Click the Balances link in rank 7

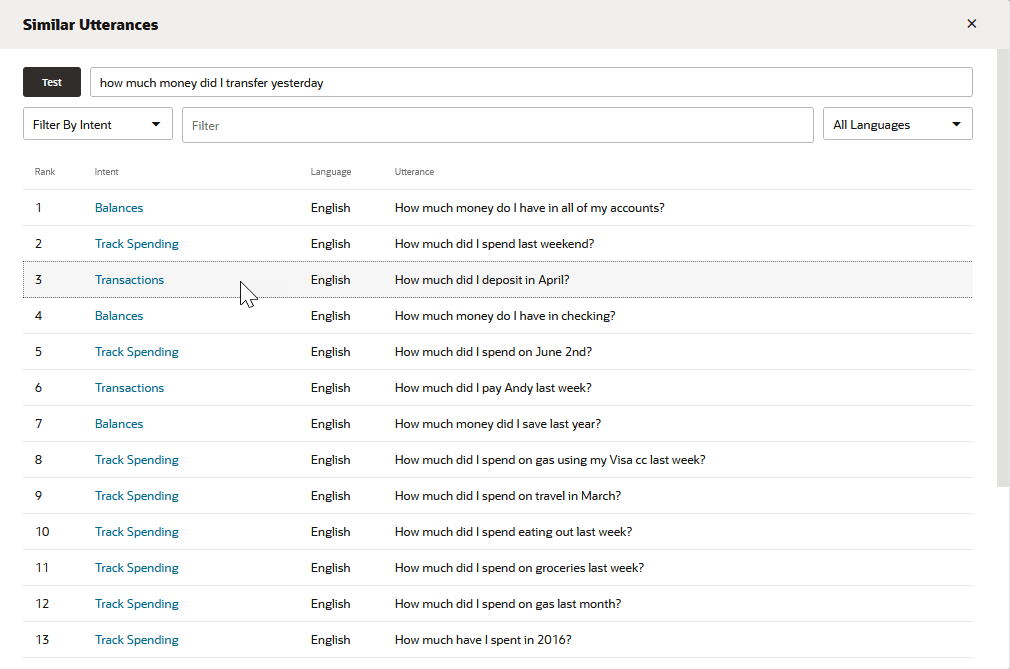pyautogui.click(x=119, y=424)
